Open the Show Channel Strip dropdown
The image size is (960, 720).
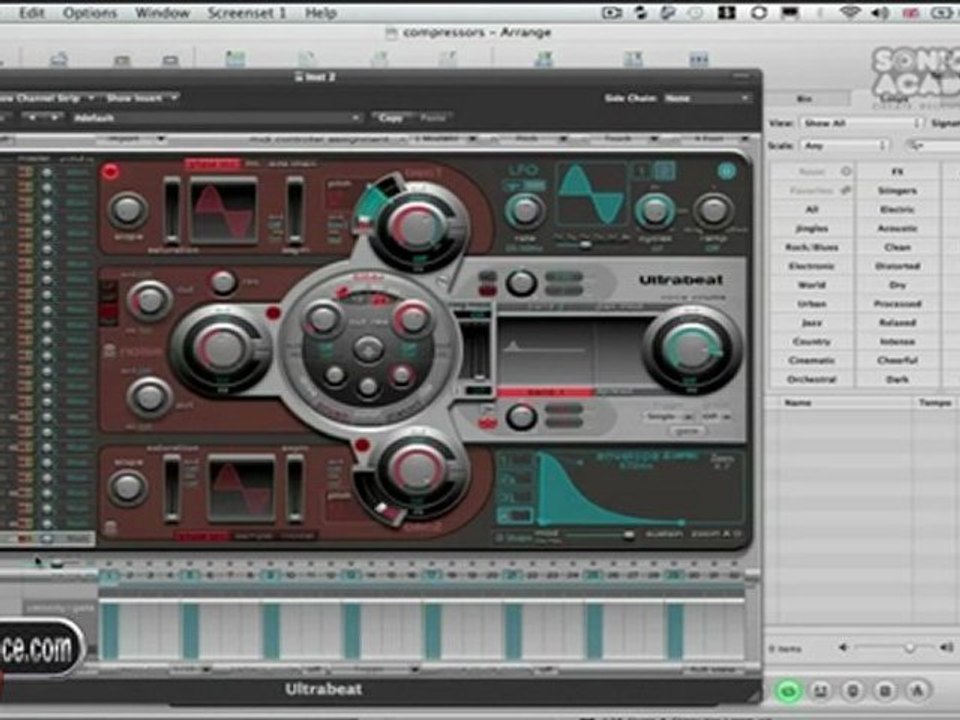pos(48,98)
